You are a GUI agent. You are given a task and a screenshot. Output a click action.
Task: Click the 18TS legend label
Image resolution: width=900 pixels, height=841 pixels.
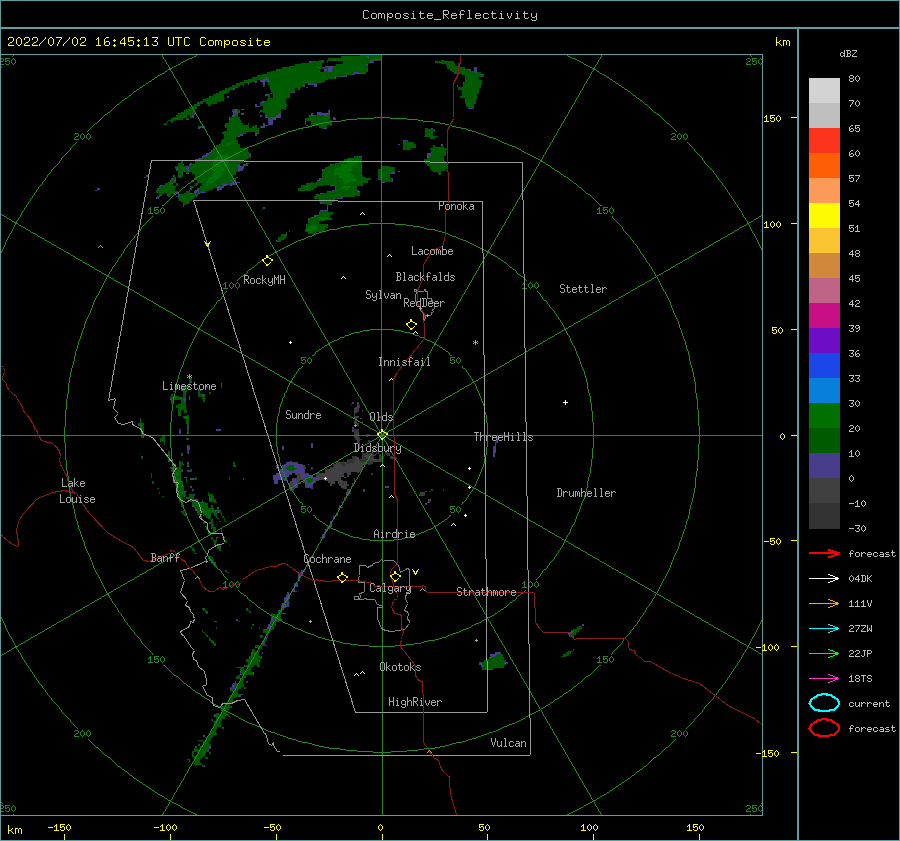[x=860, y=679]
